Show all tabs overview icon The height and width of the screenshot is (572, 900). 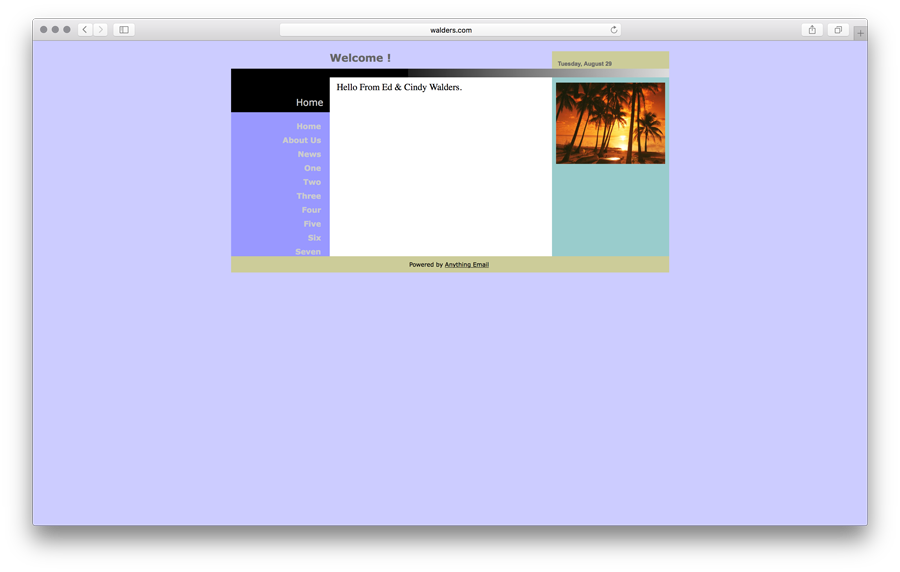tap(838, 30)
